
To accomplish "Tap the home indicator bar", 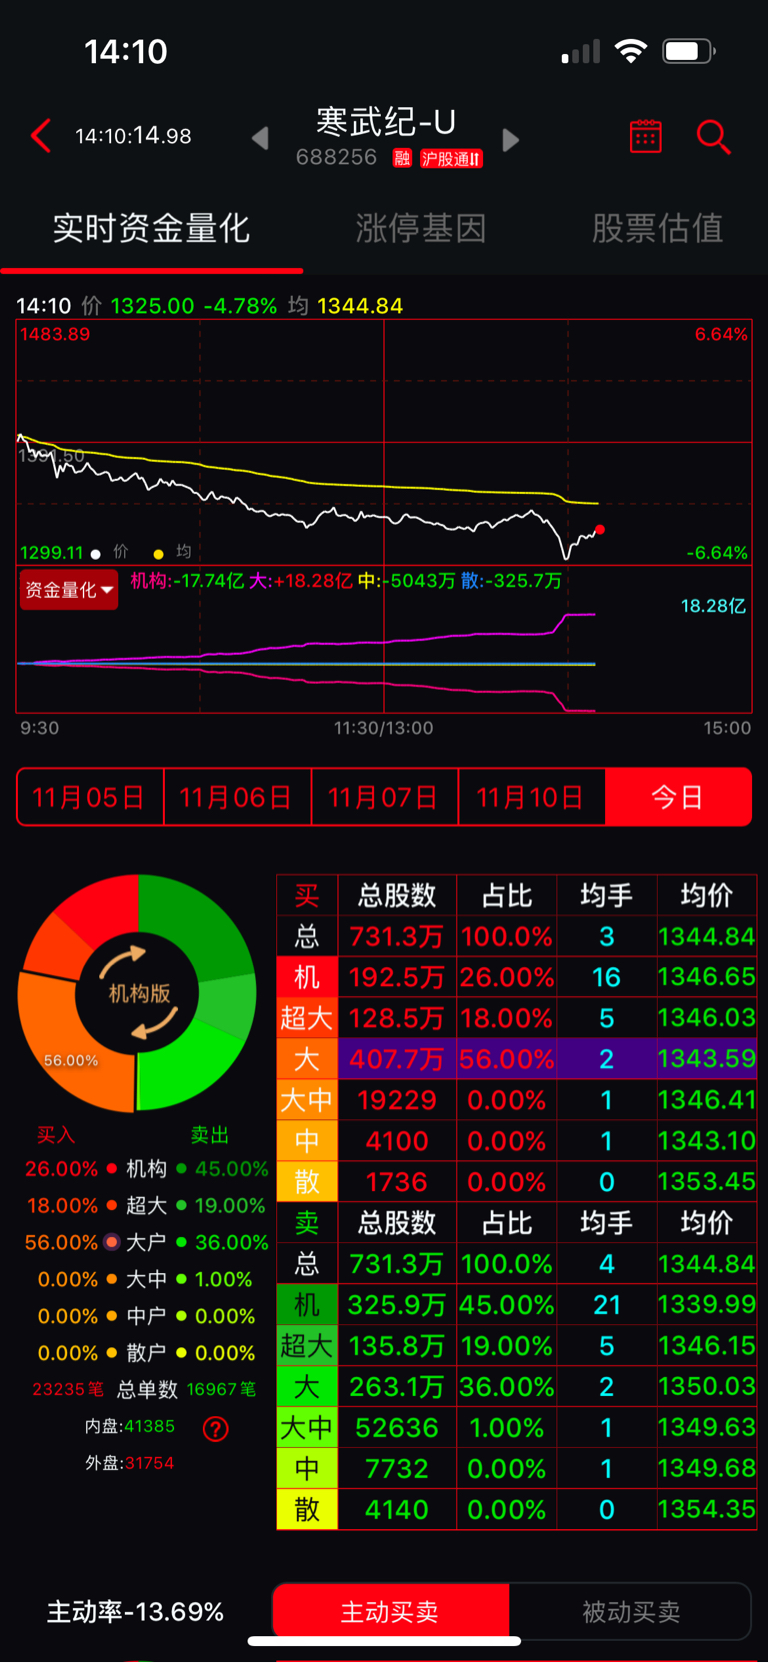I will click(384, 1641).
